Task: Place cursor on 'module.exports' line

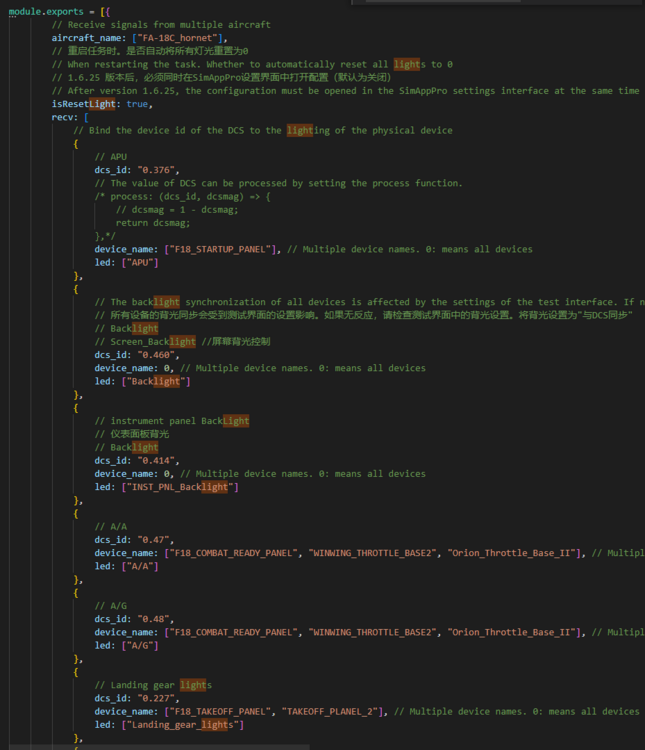Action: click(x=59, y=11)
